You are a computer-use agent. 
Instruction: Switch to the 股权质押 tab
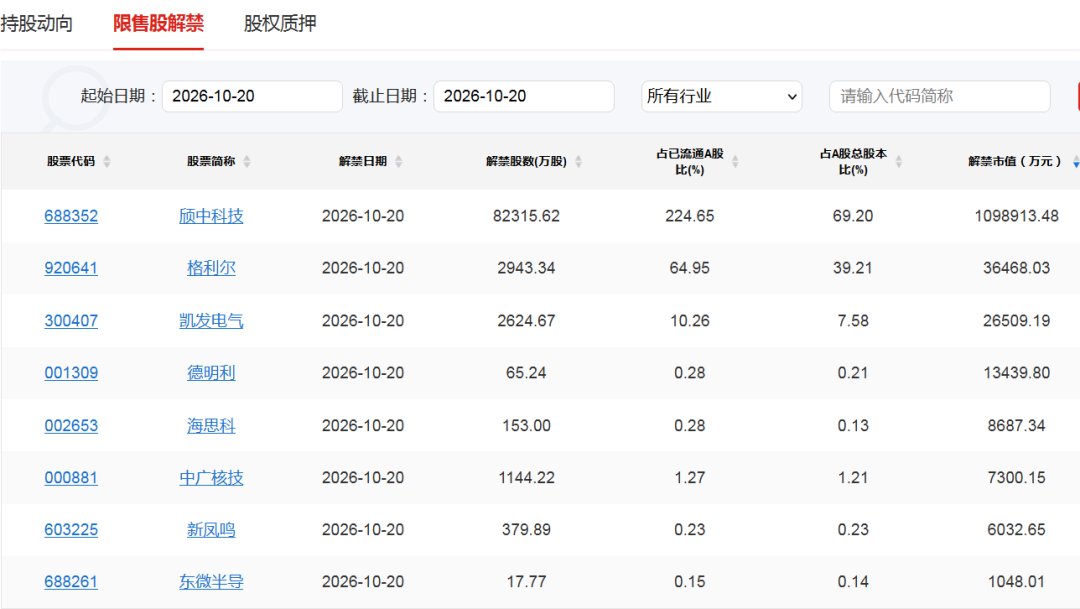tap(280, 23)
